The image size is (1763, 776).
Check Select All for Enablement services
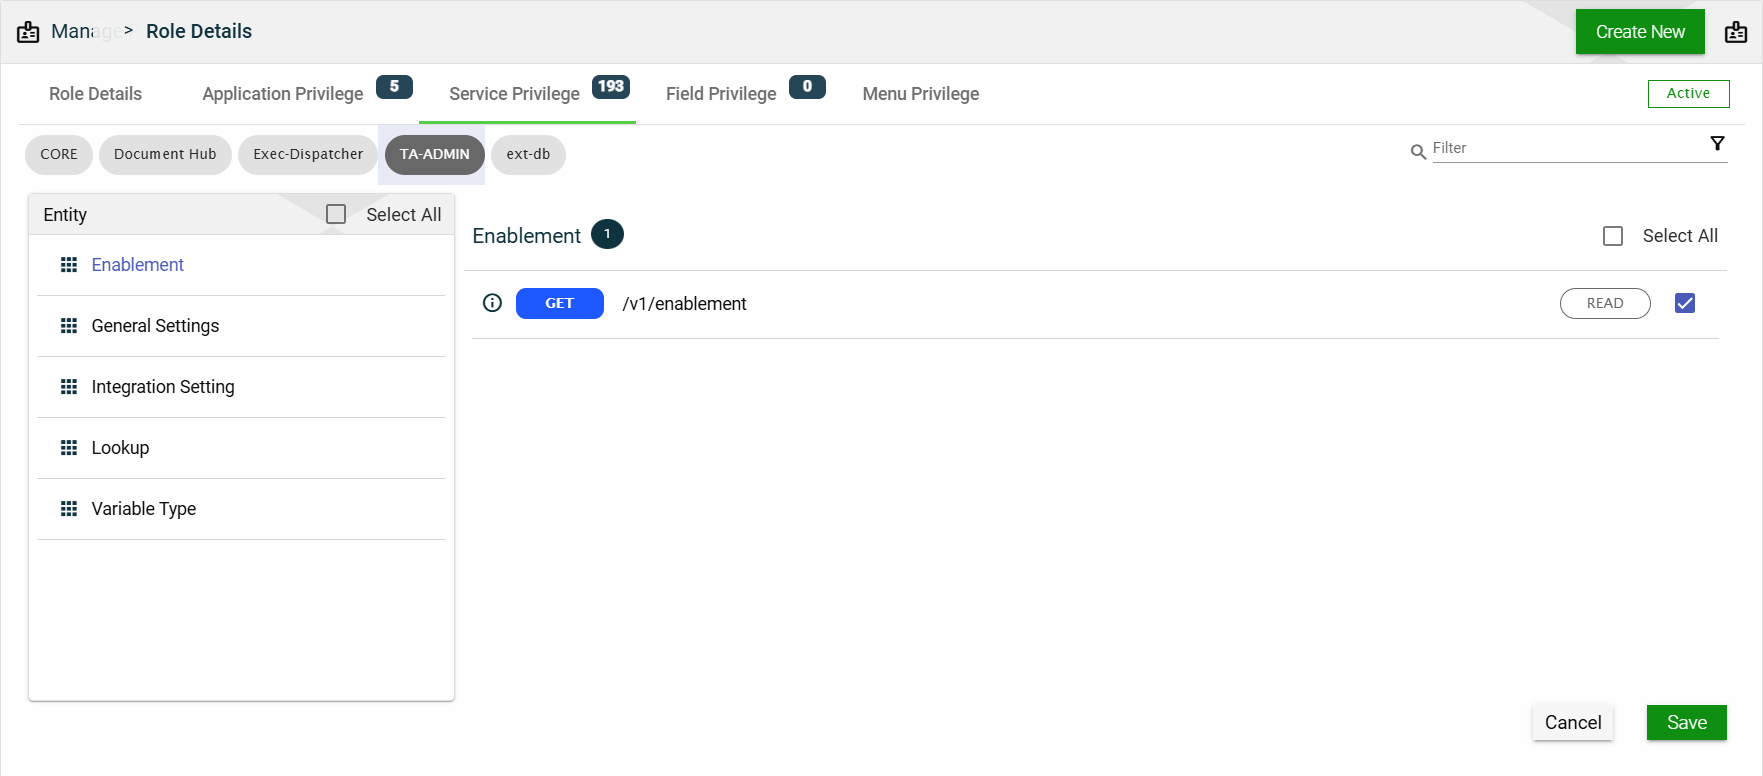(x=1613, y=236)
